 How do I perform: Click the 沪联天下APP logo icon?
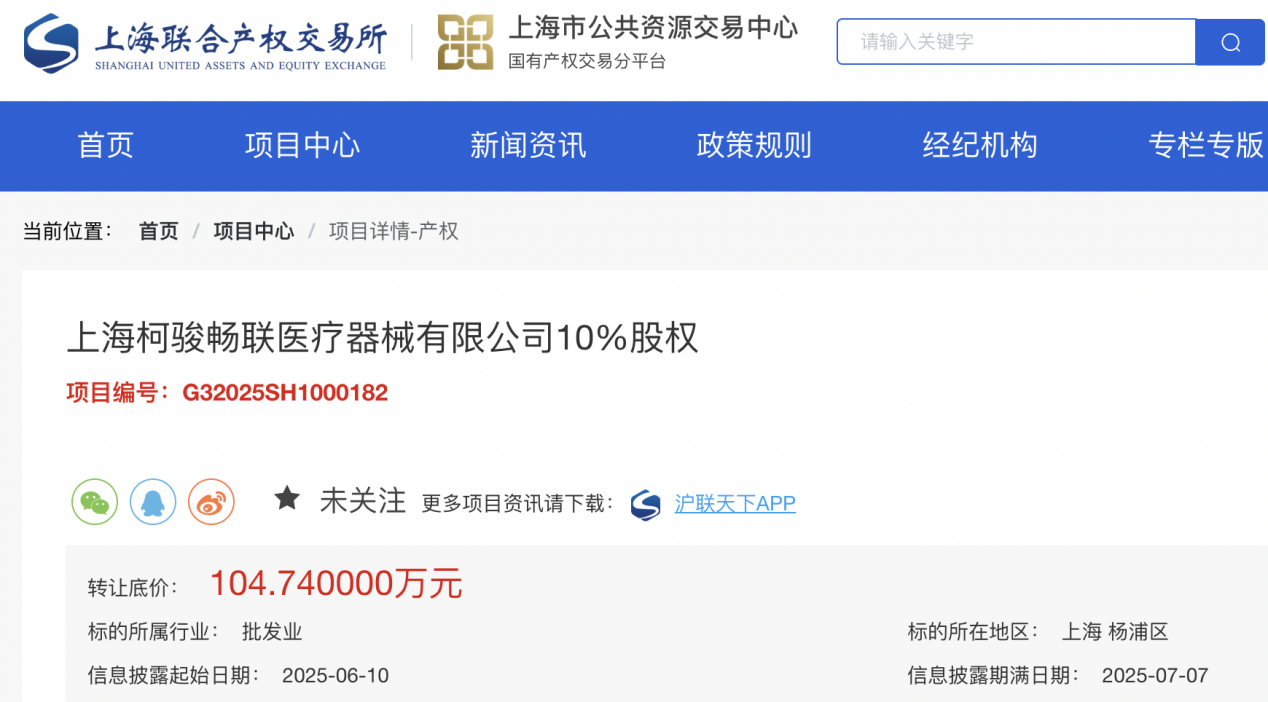(646, 504)
